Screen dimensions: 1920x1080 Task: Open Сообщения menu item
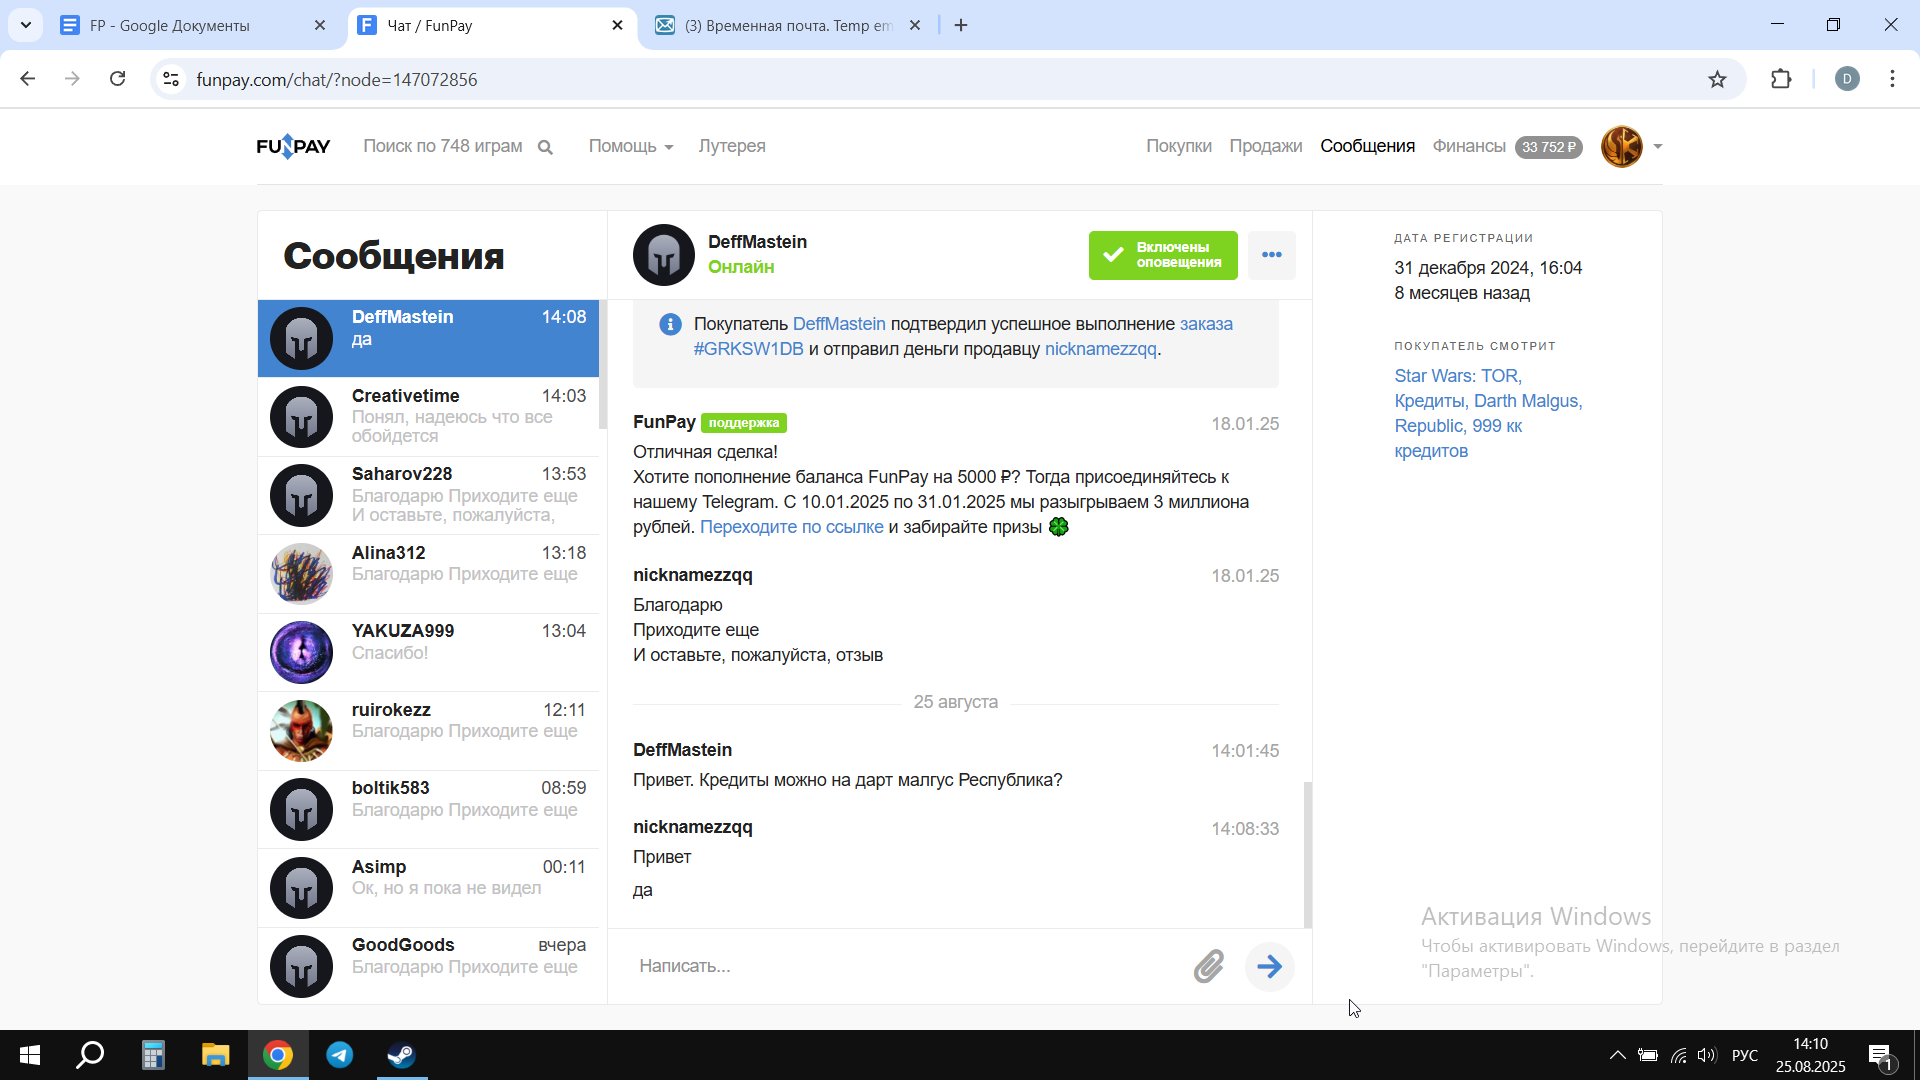1367,146
